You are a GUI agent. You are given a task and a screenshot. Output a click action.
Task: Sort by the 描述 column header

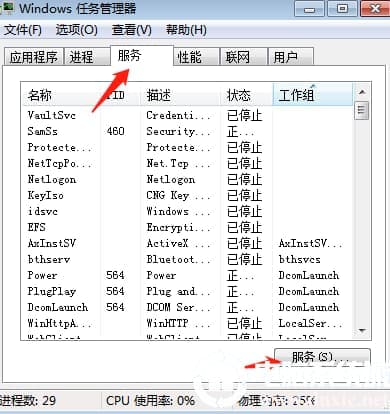(x=180, y=95)
